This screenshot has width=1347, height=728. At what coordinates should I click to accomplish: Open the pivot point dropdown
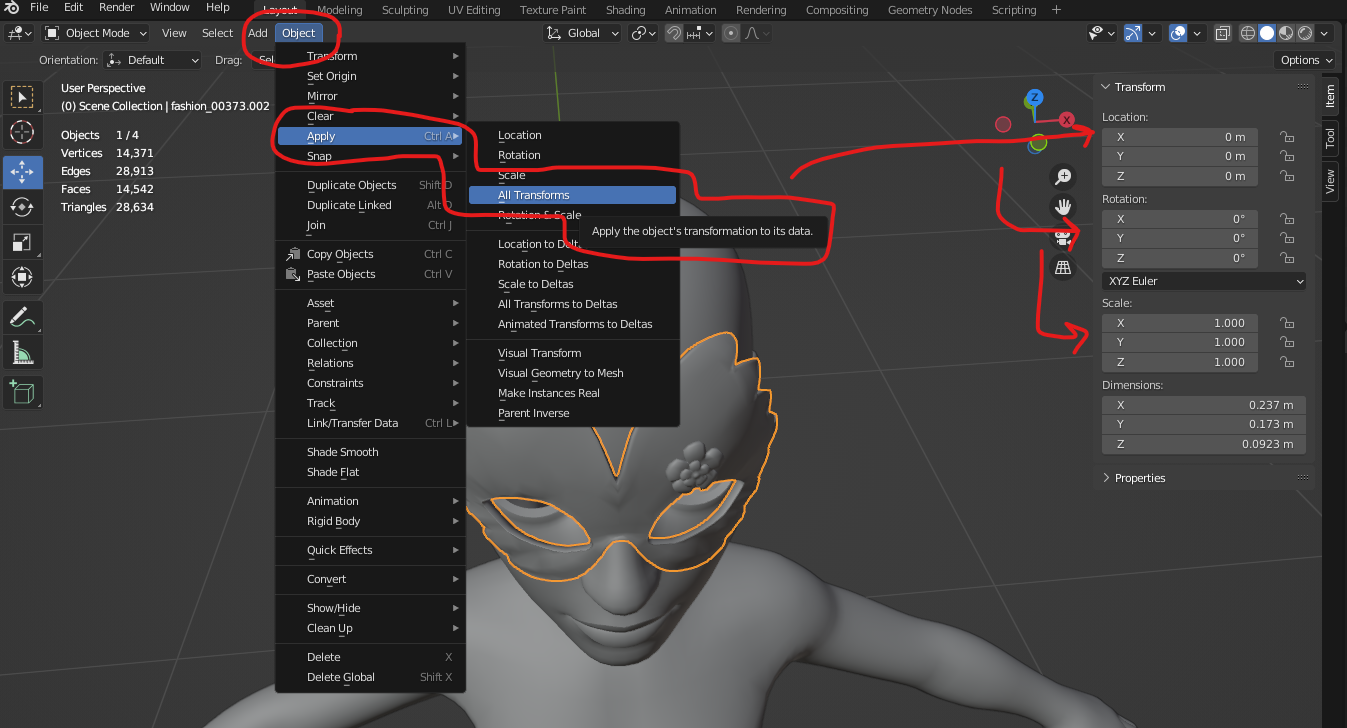click(x=643, y=33)
